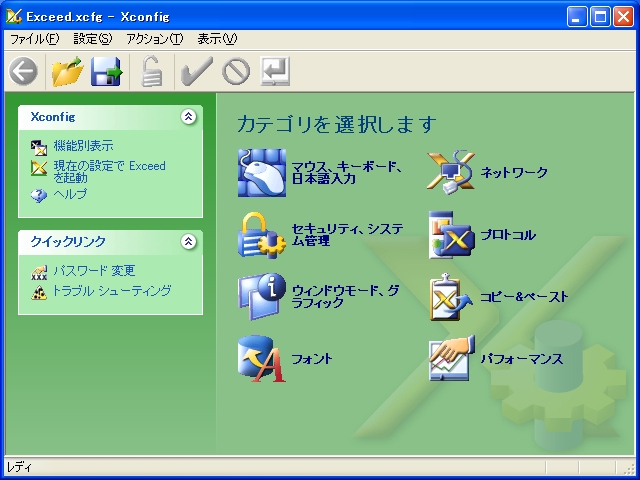Select the 機能別表示 link
The width and height of the screenshot is (640, 480).
83,146
